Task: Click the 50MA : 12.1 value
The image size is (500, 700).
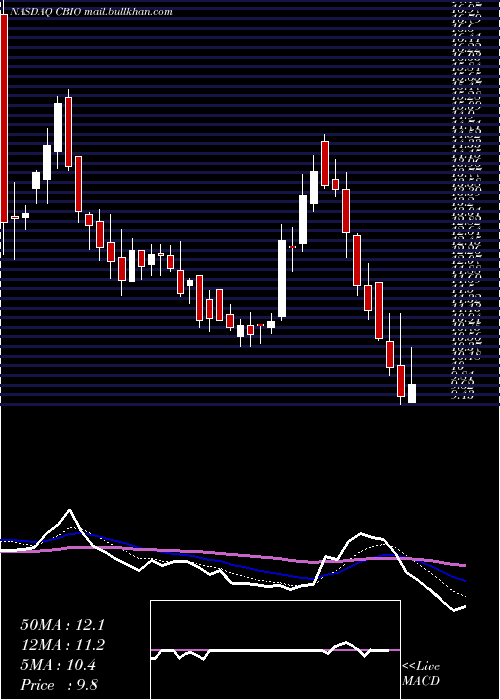Action: (x=62, y=625)
